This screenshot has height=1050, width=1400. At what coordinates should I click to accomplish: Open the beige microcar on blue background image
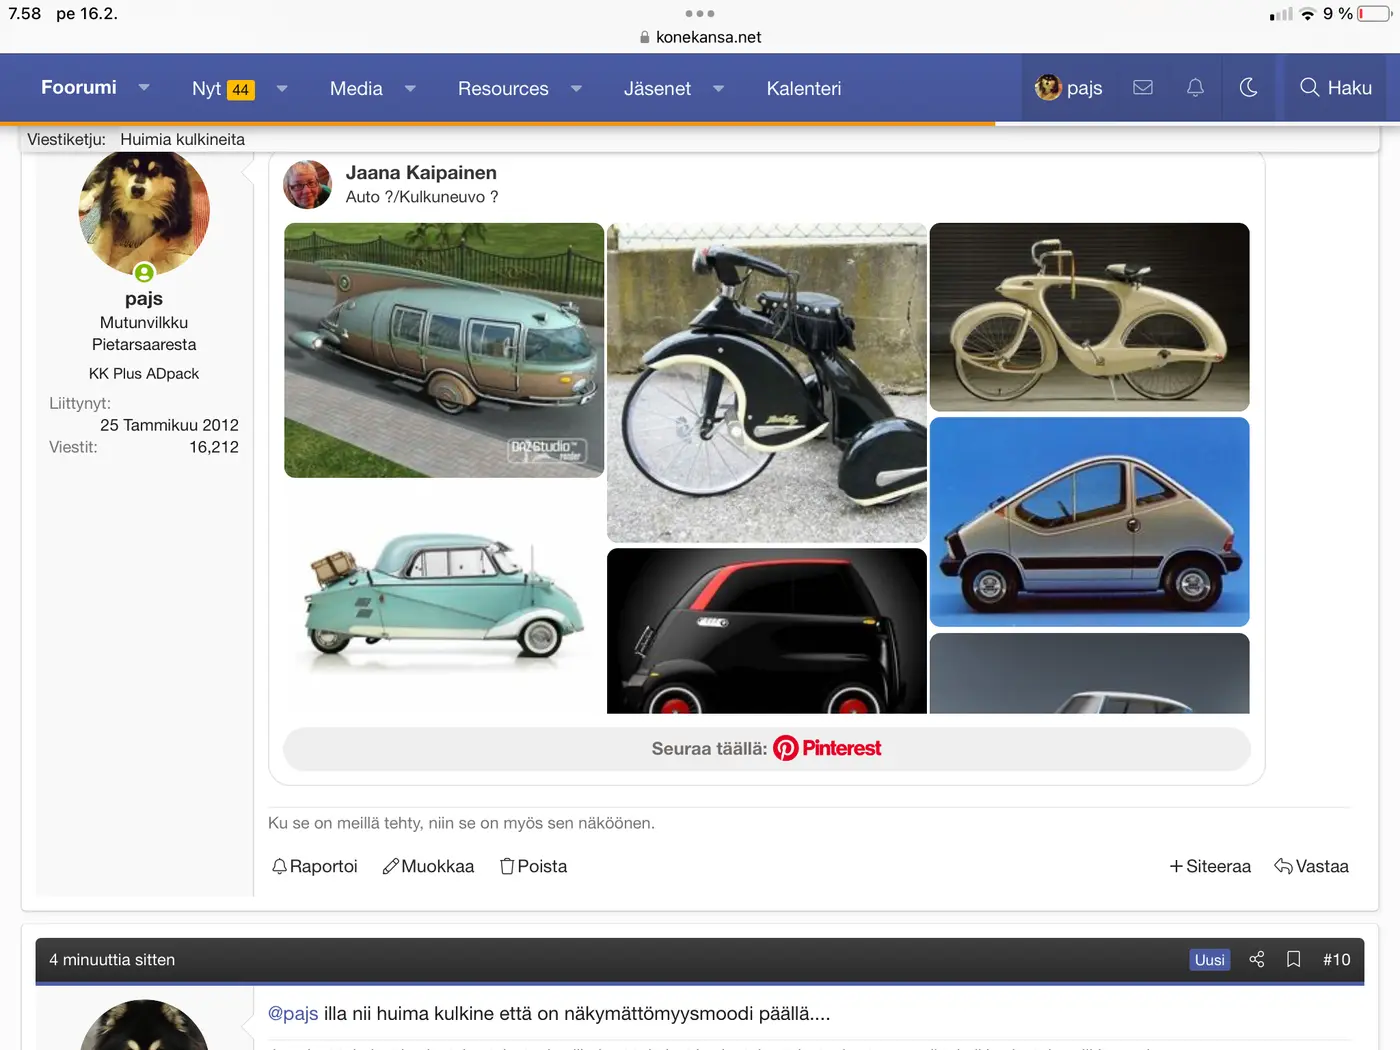(x=1090, y=522)
